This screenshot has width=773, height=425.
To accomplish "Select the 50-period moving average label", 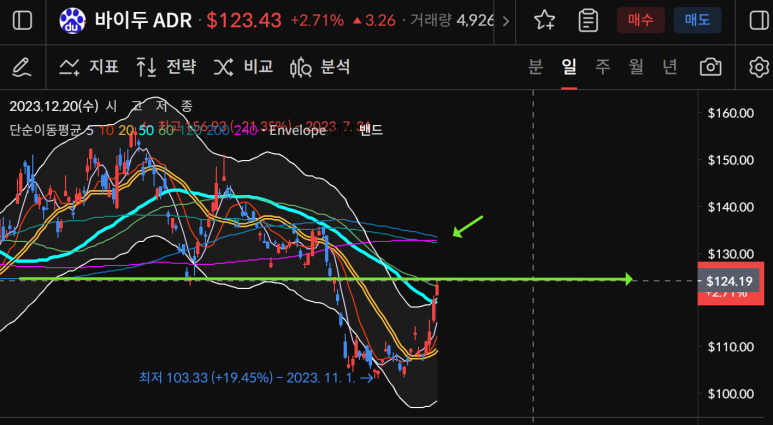I will click(x=145, y=131).
